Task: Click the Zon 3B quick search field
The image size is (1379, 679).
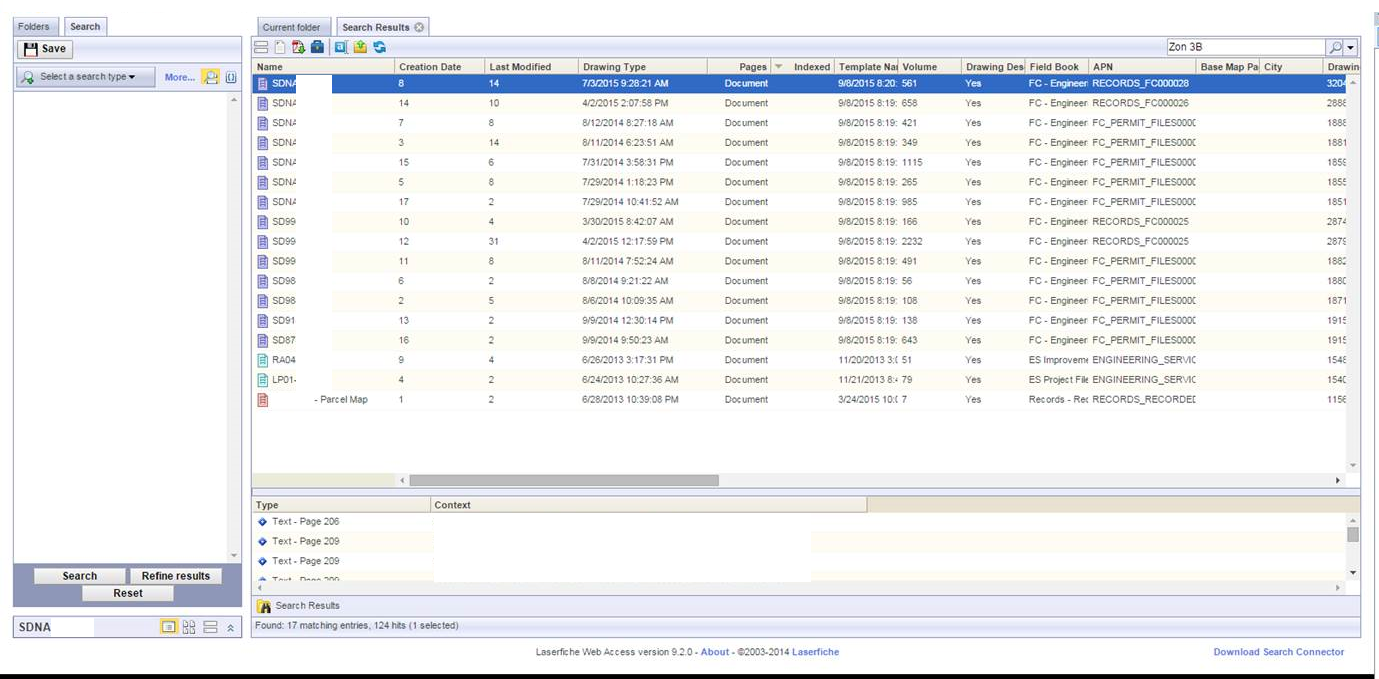Action: click(x=1244, y=47)
